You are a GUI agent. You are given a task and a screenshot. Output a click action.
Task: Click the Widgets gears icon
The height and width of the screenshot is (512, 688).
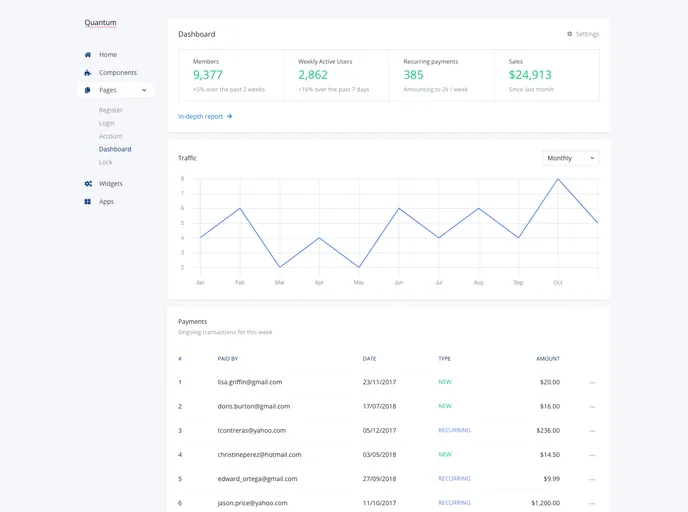click(x=88, y=184)
